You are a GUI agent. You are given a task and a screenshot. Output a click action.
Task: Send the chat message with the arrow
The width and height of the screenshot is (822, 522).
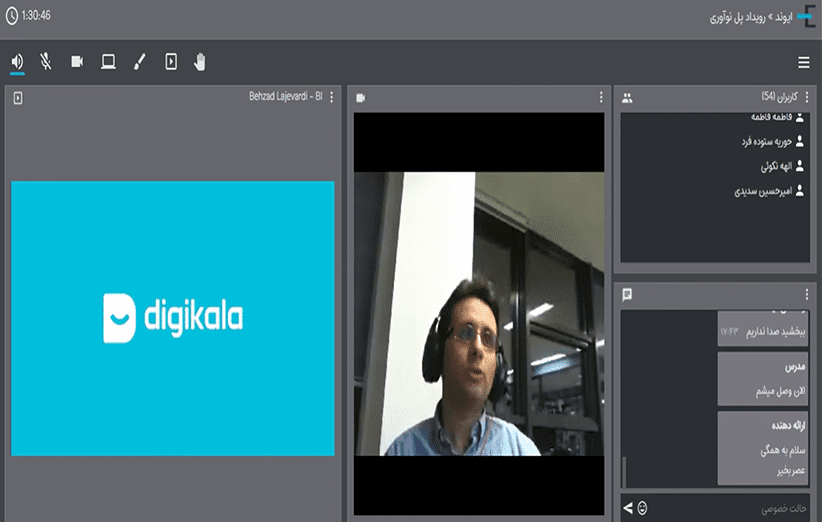(x=628, y=508)
